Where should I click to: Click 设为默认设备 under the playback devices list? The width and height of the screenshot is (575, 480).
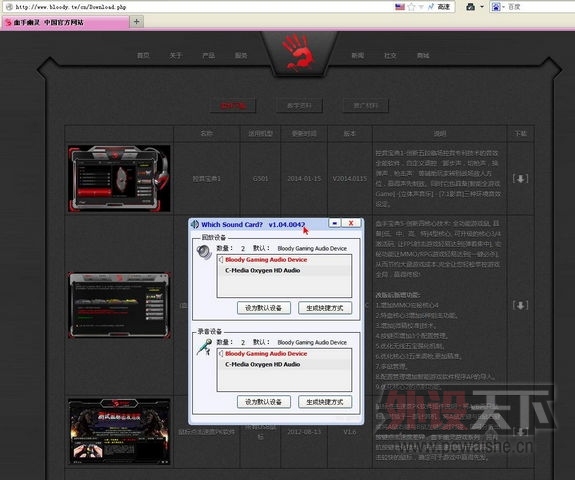click(264, 308)
